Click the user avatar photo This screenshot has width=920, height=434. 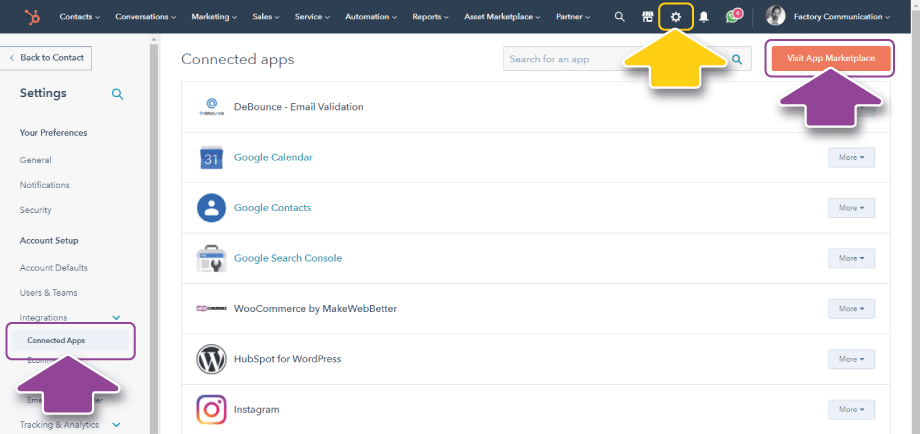tap(776, 16)
